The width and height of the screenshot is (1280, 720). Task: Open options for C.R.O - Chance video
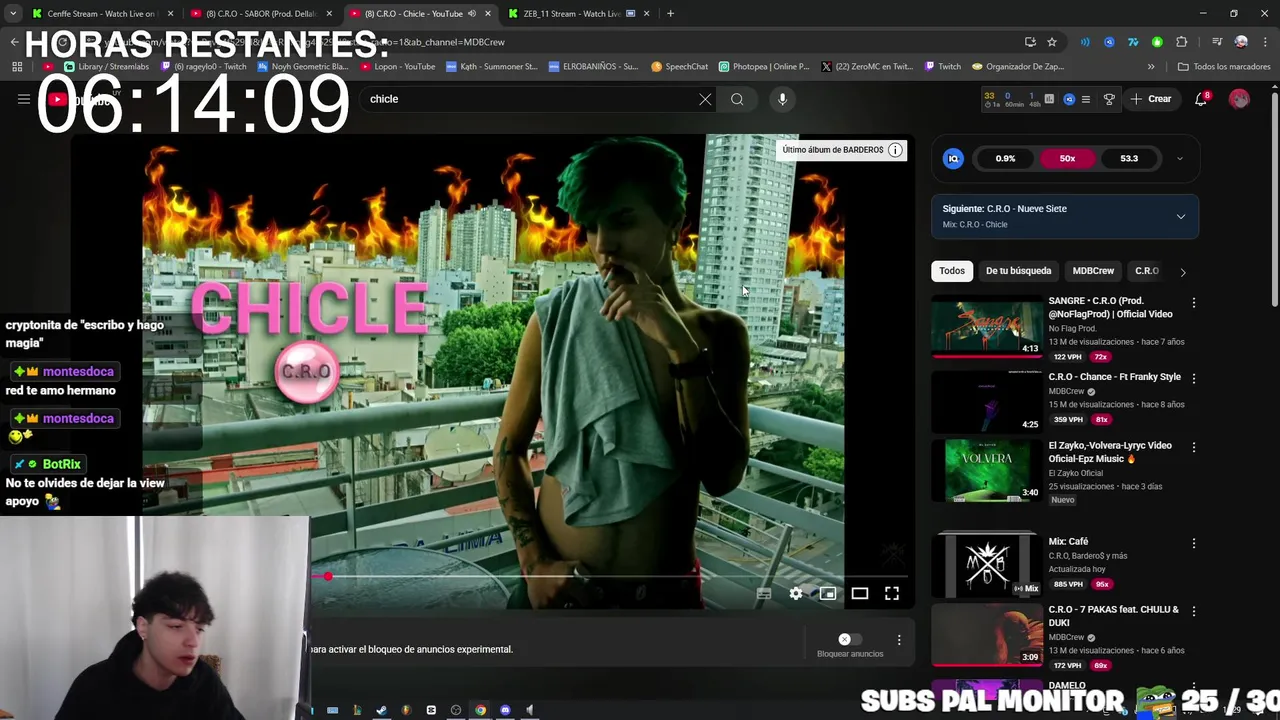[x=1193, y=378]
